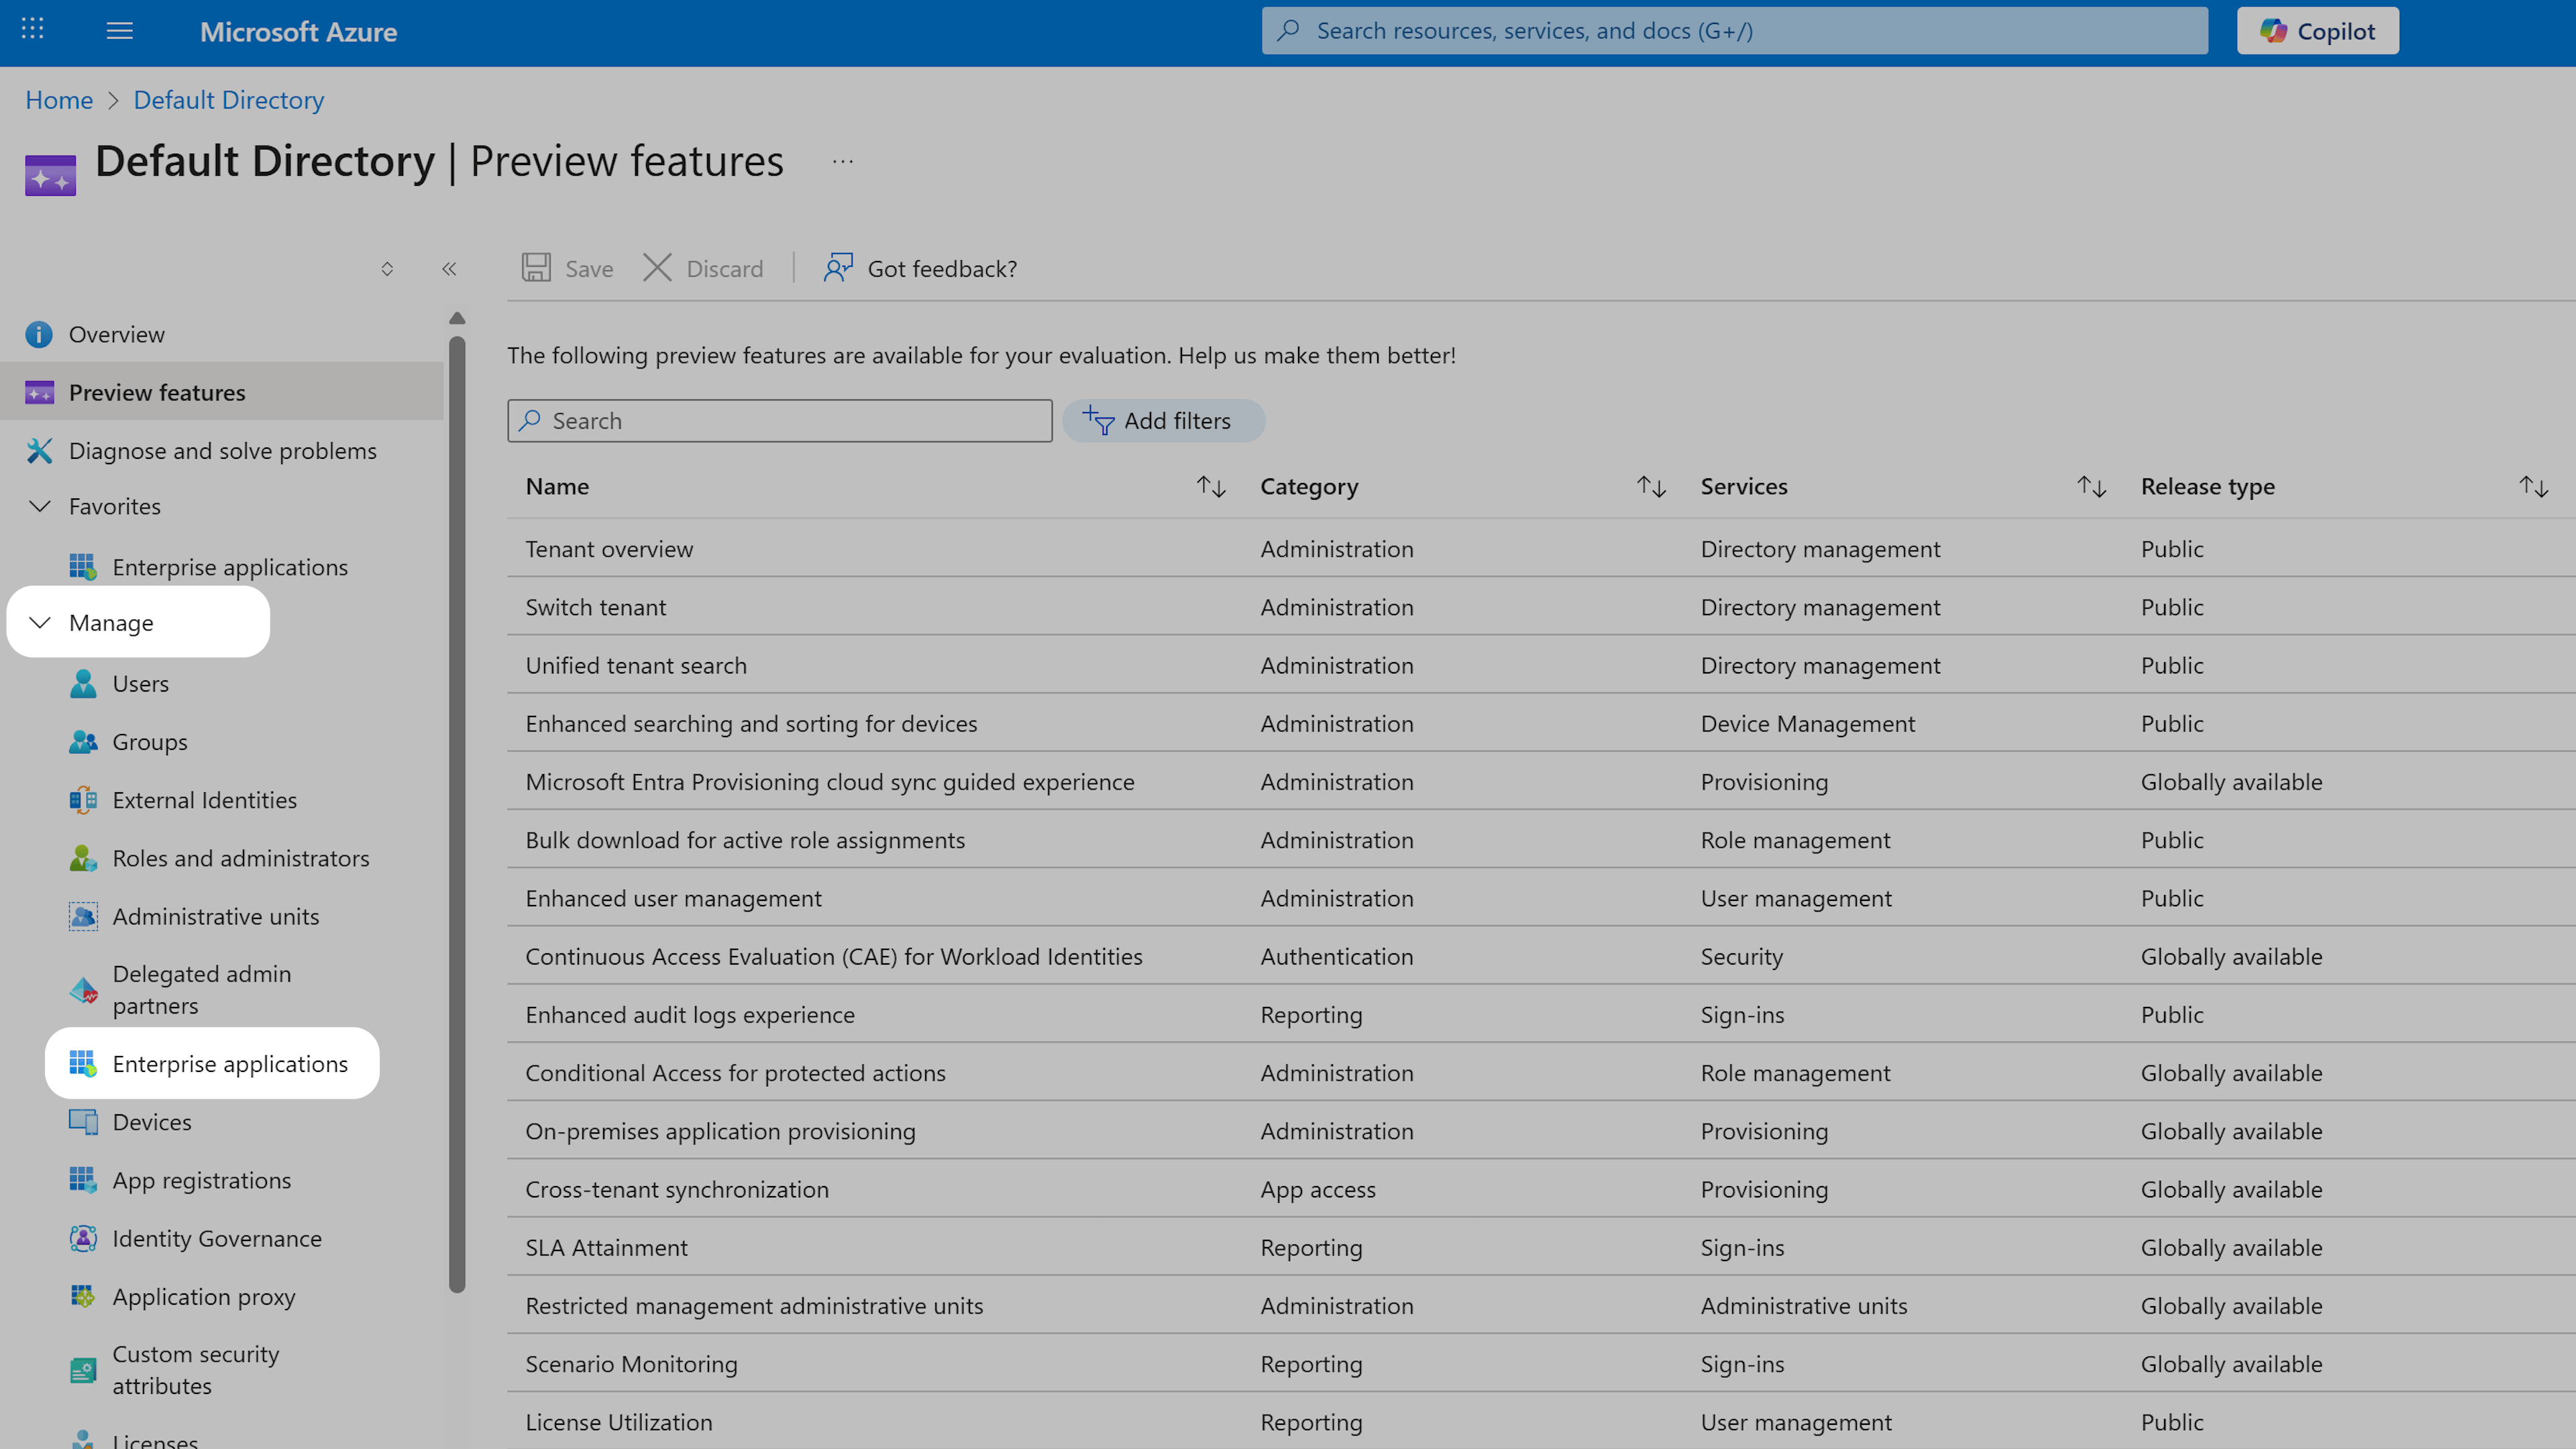Open Diagnose and solve problems
The width and height of the screenshot is (2576, 1449).
[x=222, y=451]
